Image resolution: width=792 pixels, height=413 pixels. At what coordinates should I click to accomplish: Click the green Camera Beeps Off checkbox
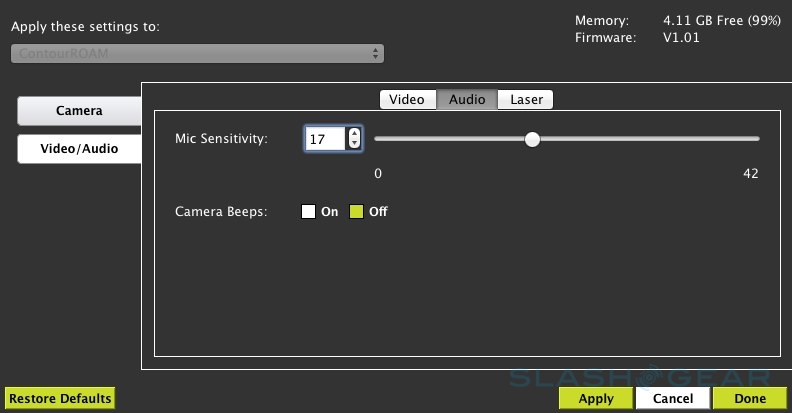click(356, 212)
